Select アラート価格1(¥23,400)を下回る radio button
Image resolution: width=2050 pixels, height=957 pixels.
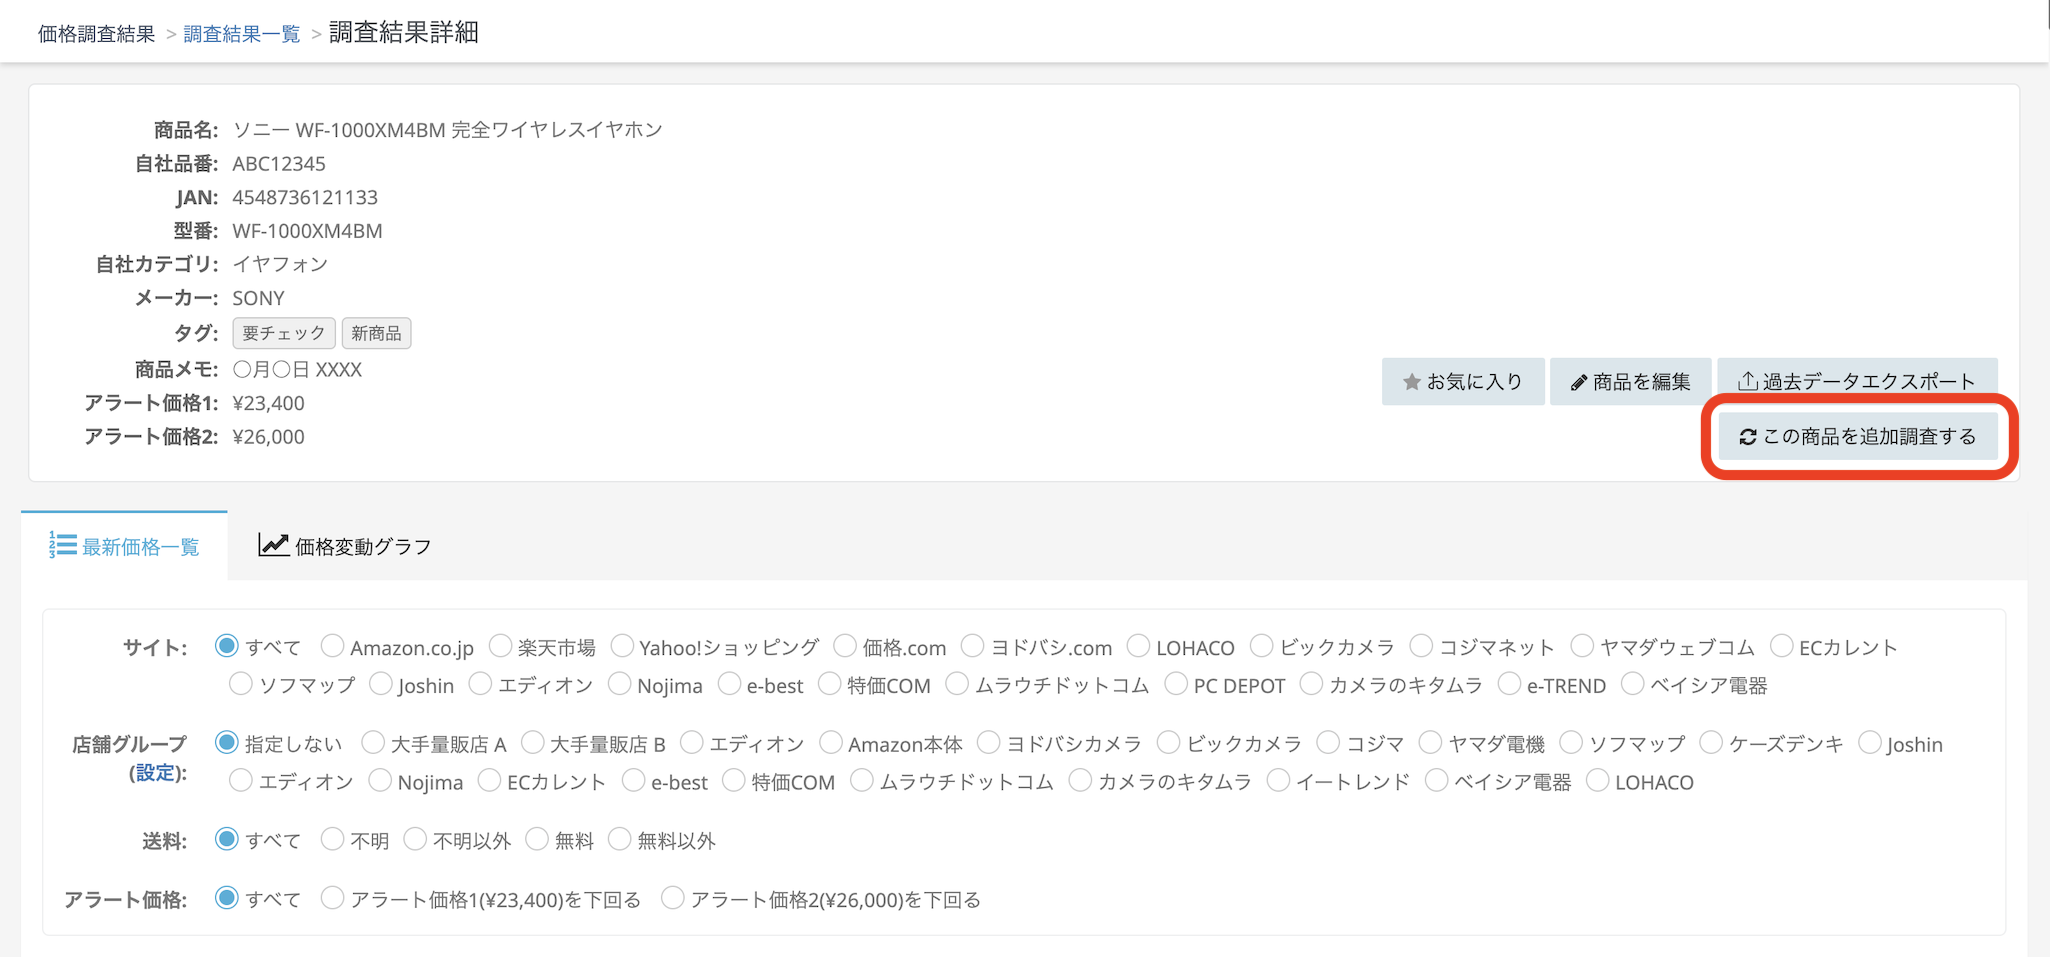[332, 899]
